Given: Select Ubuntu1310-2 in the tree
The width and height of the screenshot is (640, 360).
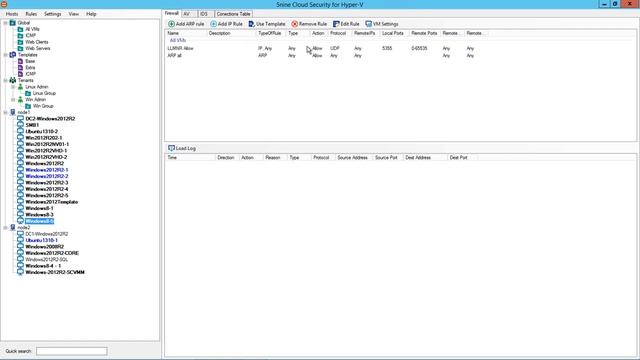Looking at the screenshot, I should point(42,131).
